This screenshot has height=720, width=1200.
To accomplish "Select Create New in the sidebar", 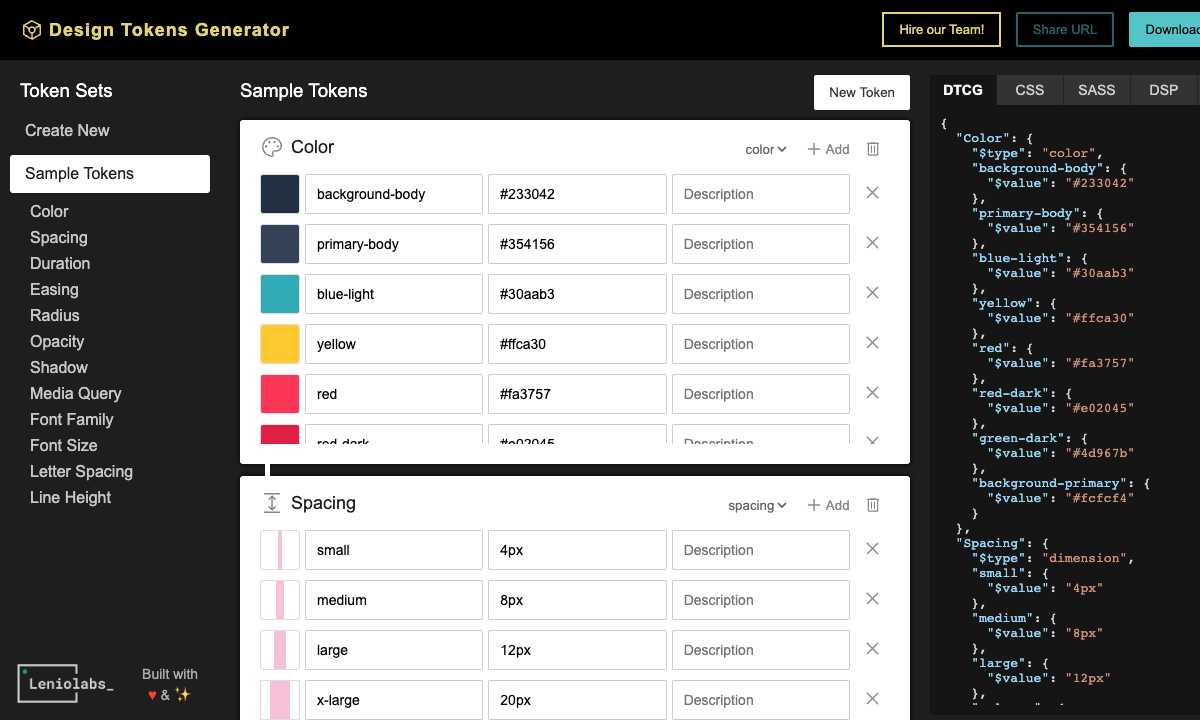I will (67, 130).
